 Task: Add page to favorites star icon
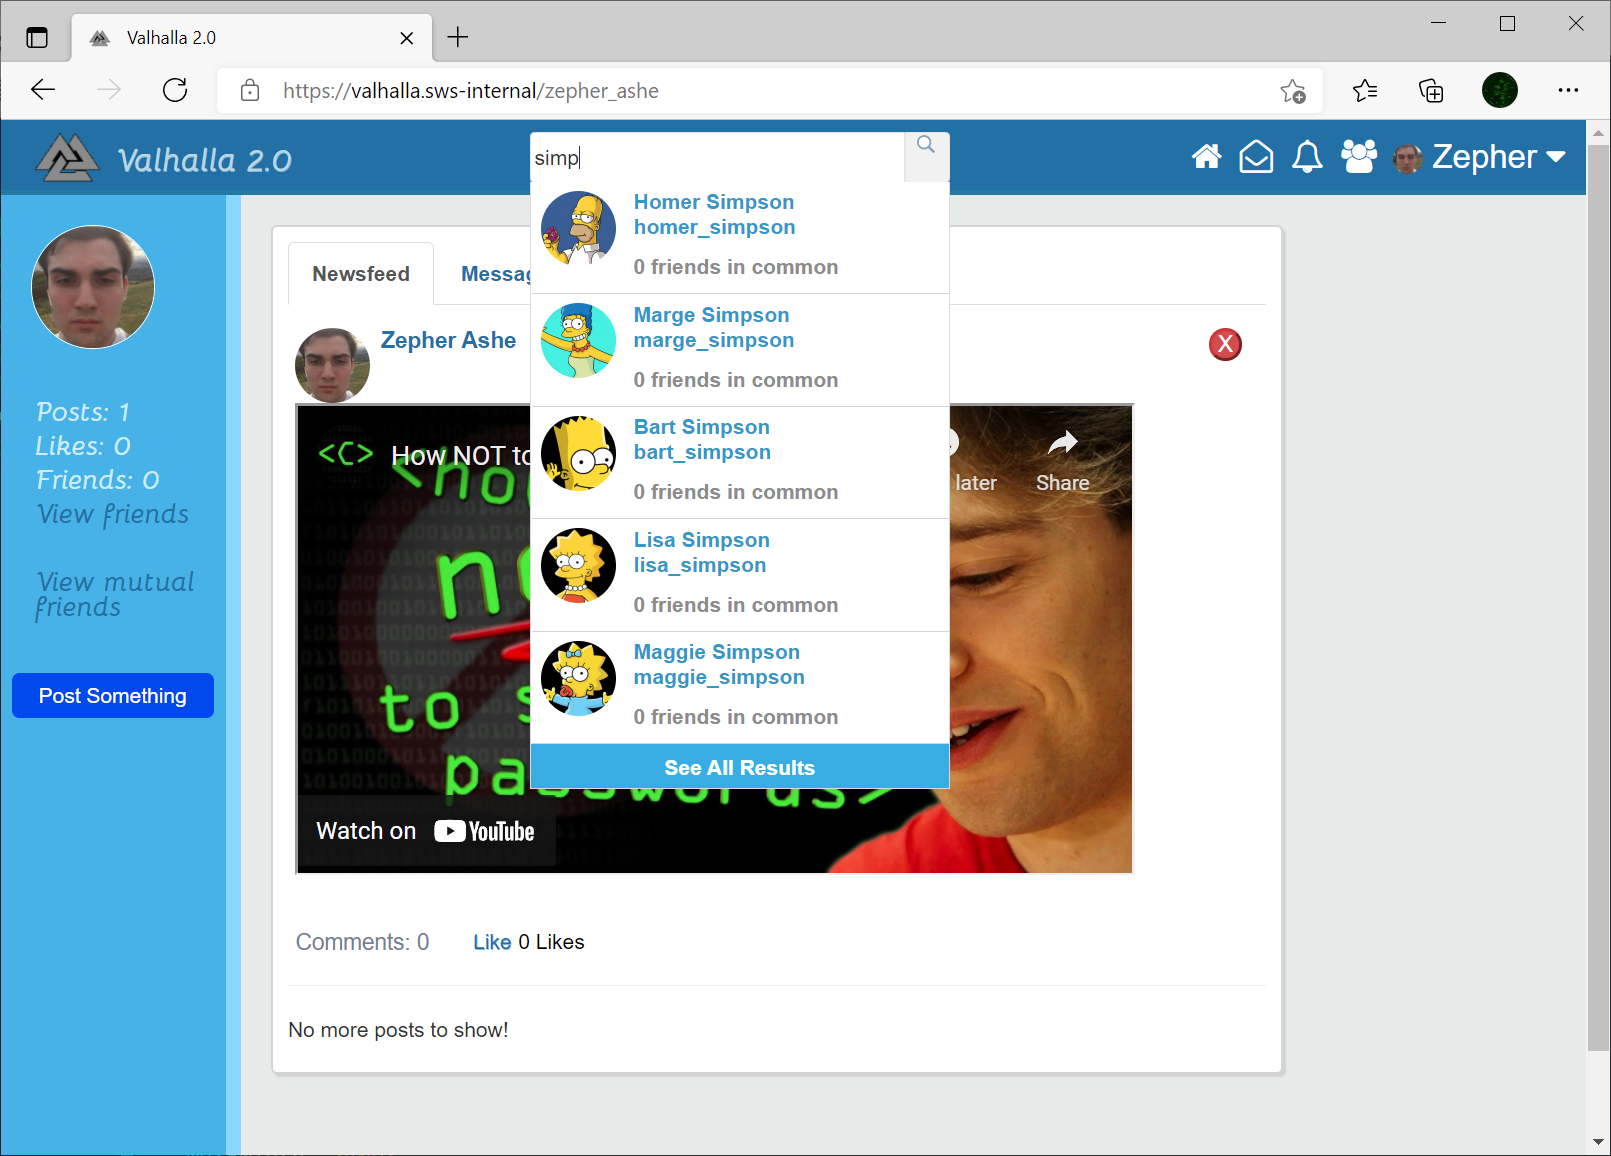point(1292,91)
